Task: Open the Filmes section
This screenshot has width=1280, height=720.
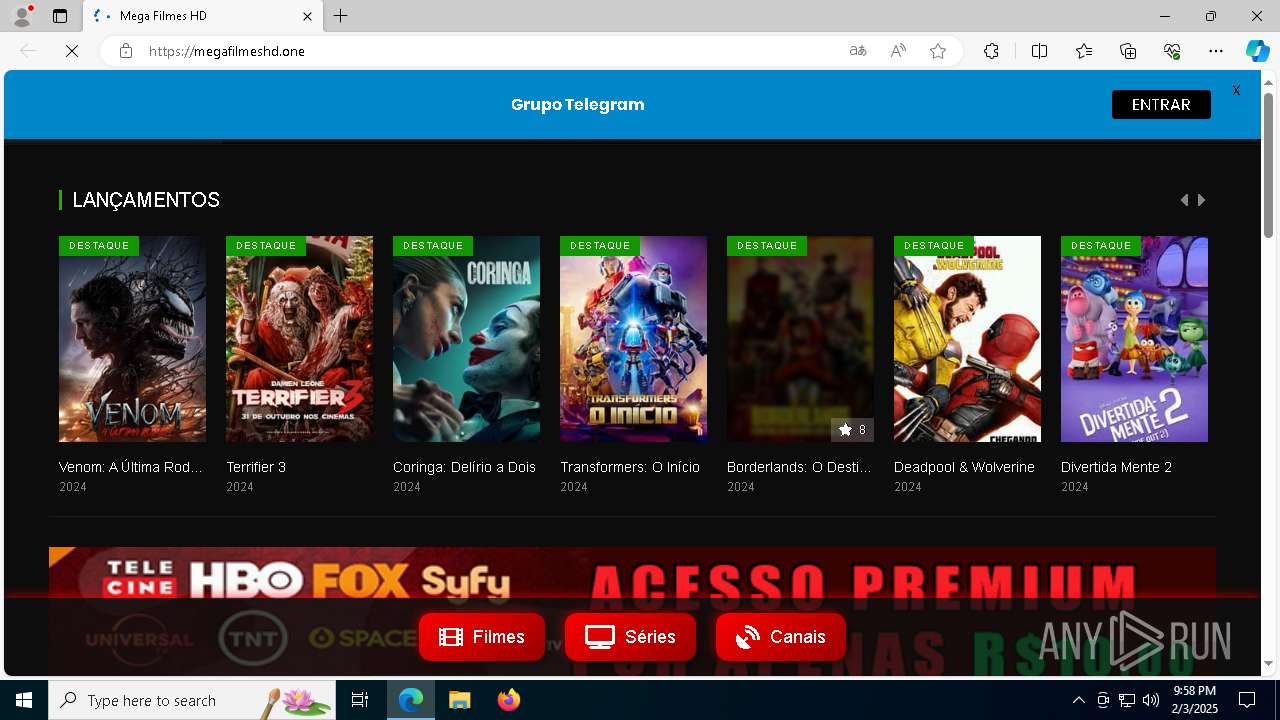Action: click(482, 637)
